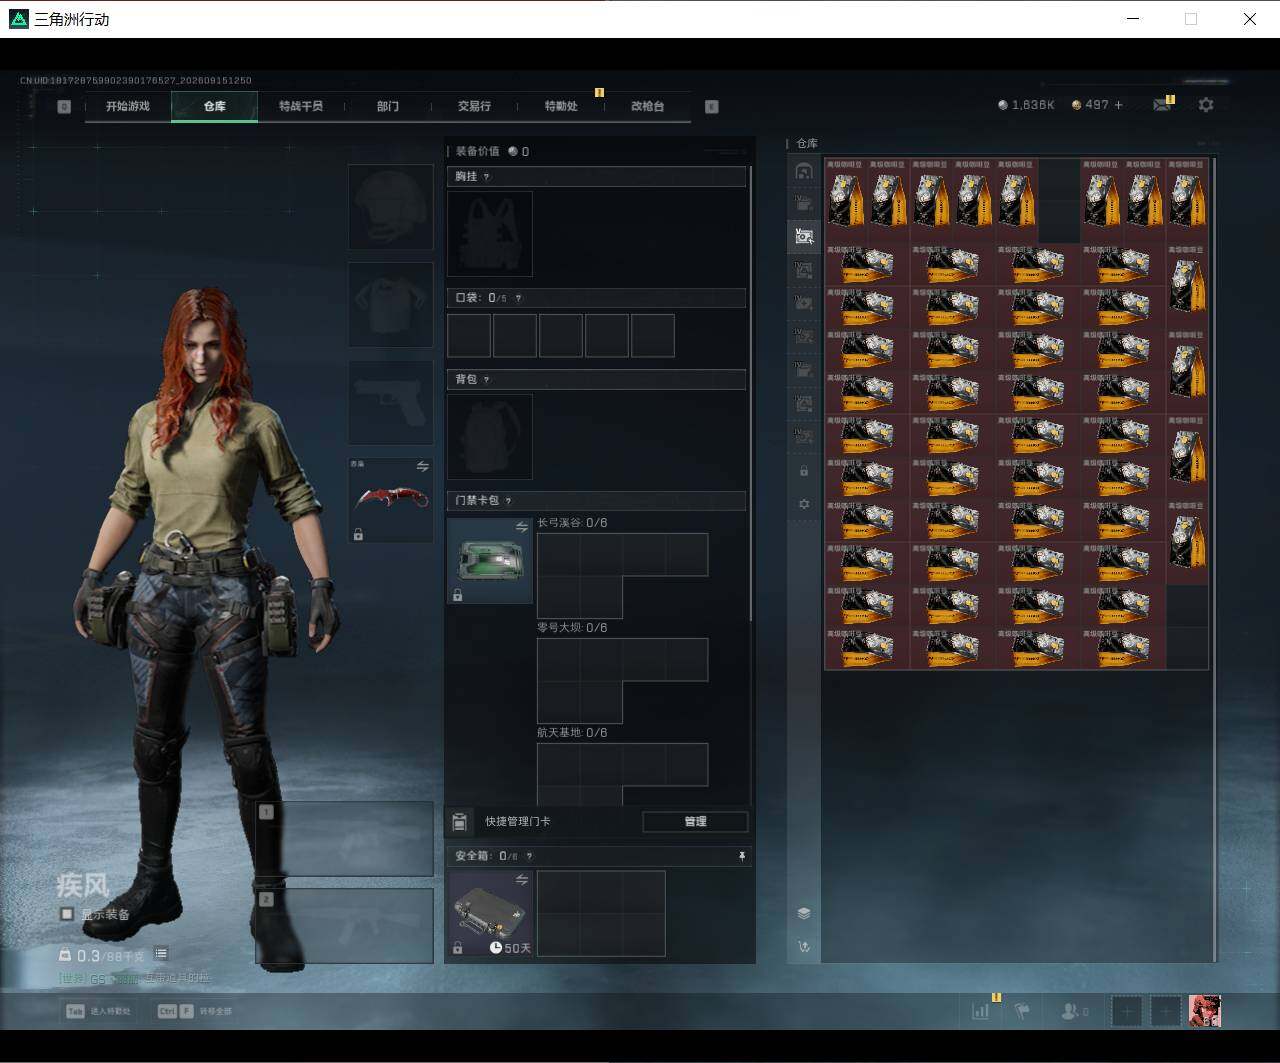
Task: Click the warehouse vertical scrollbar
Action: tap(1215, 558)
